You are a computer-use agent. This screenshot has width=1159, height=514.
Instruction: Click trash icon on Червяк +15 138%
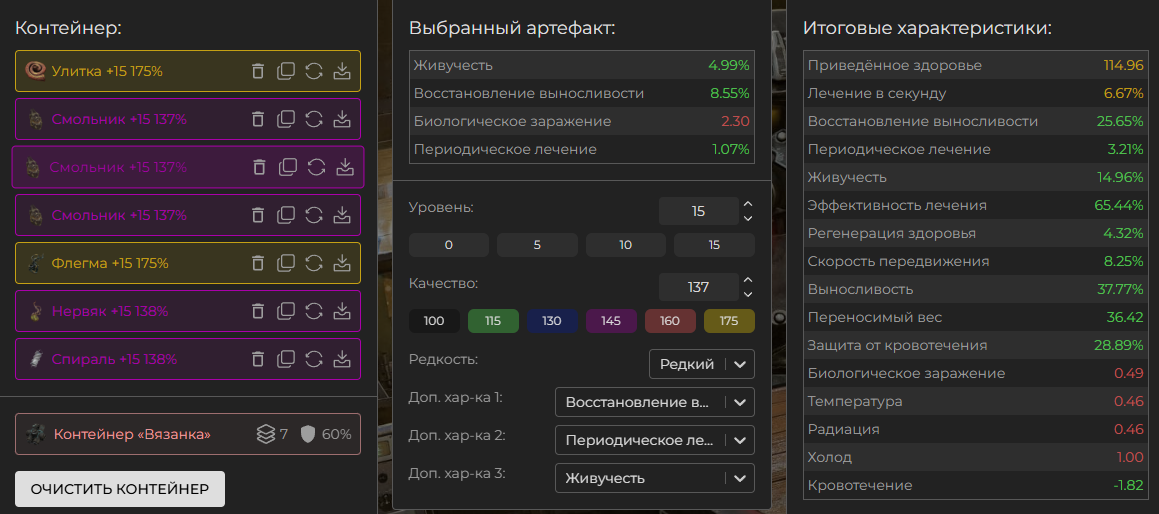(x=258, y=311)
